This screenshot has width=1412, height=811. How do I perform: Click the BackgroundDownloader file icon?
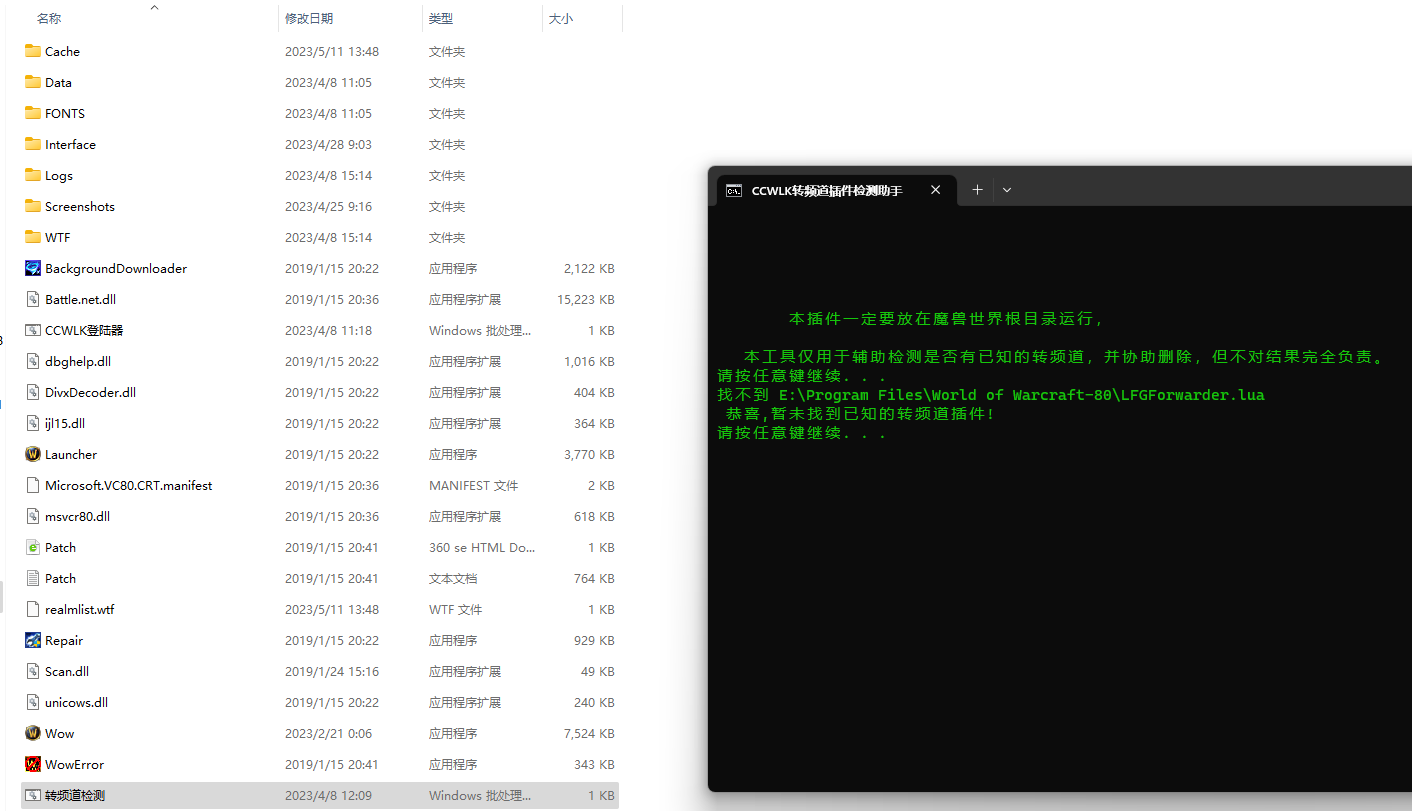(33, 268)
